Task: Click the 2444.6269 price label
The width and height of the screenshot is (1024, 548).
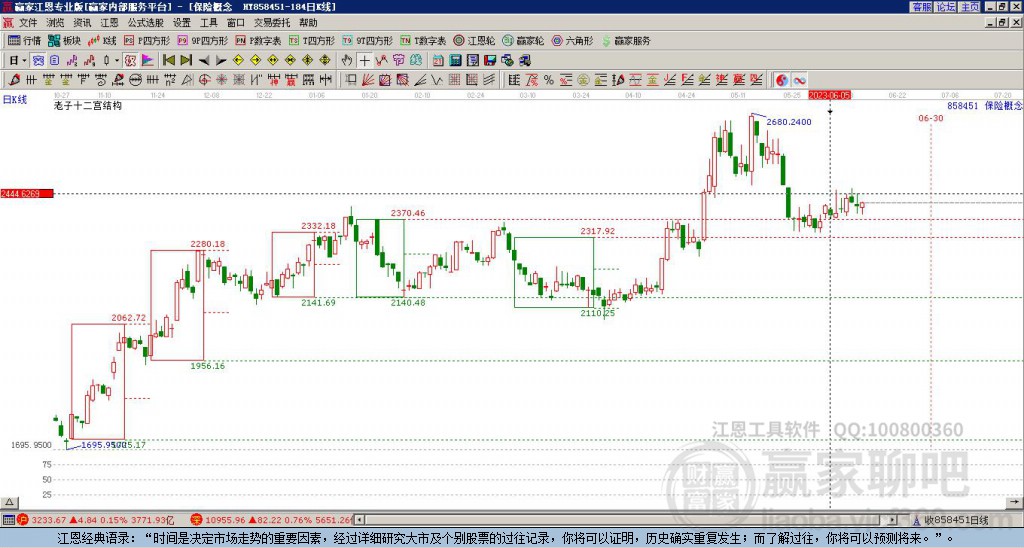Action: [x=27, y=193]
